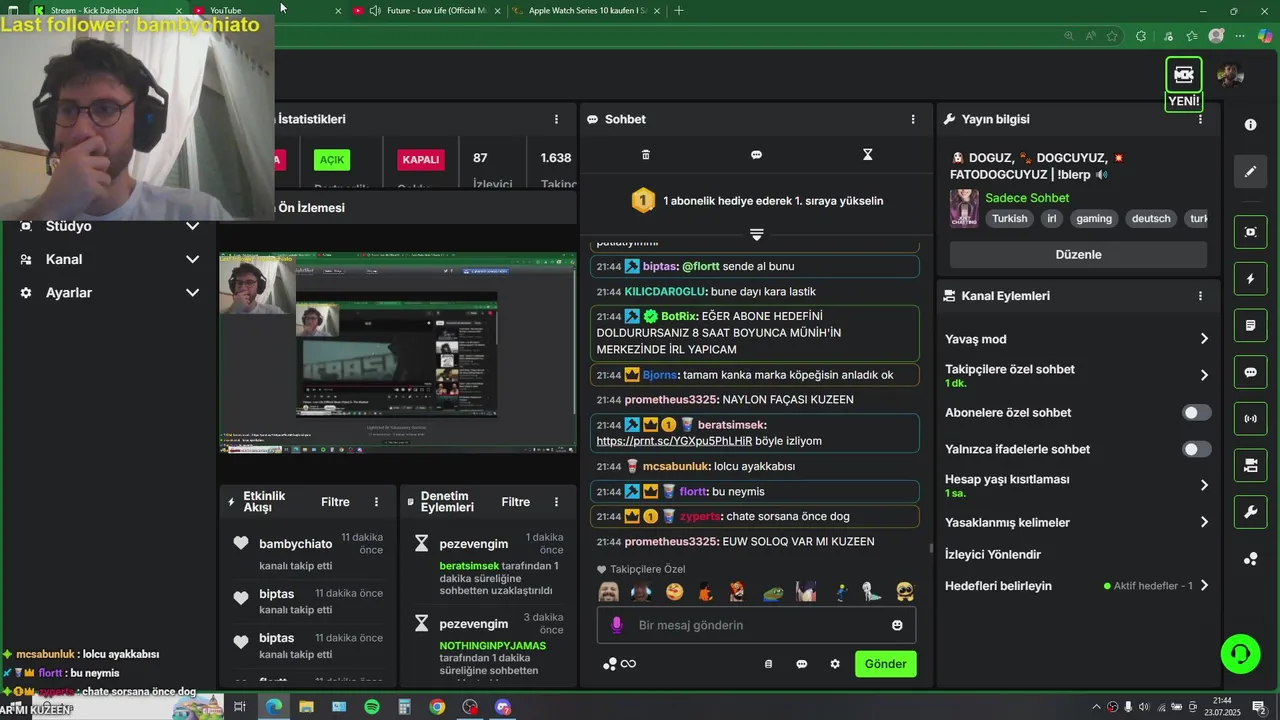Open the prnt.sc link in chat
1280x720 pixels.
[x=674, y=441]
